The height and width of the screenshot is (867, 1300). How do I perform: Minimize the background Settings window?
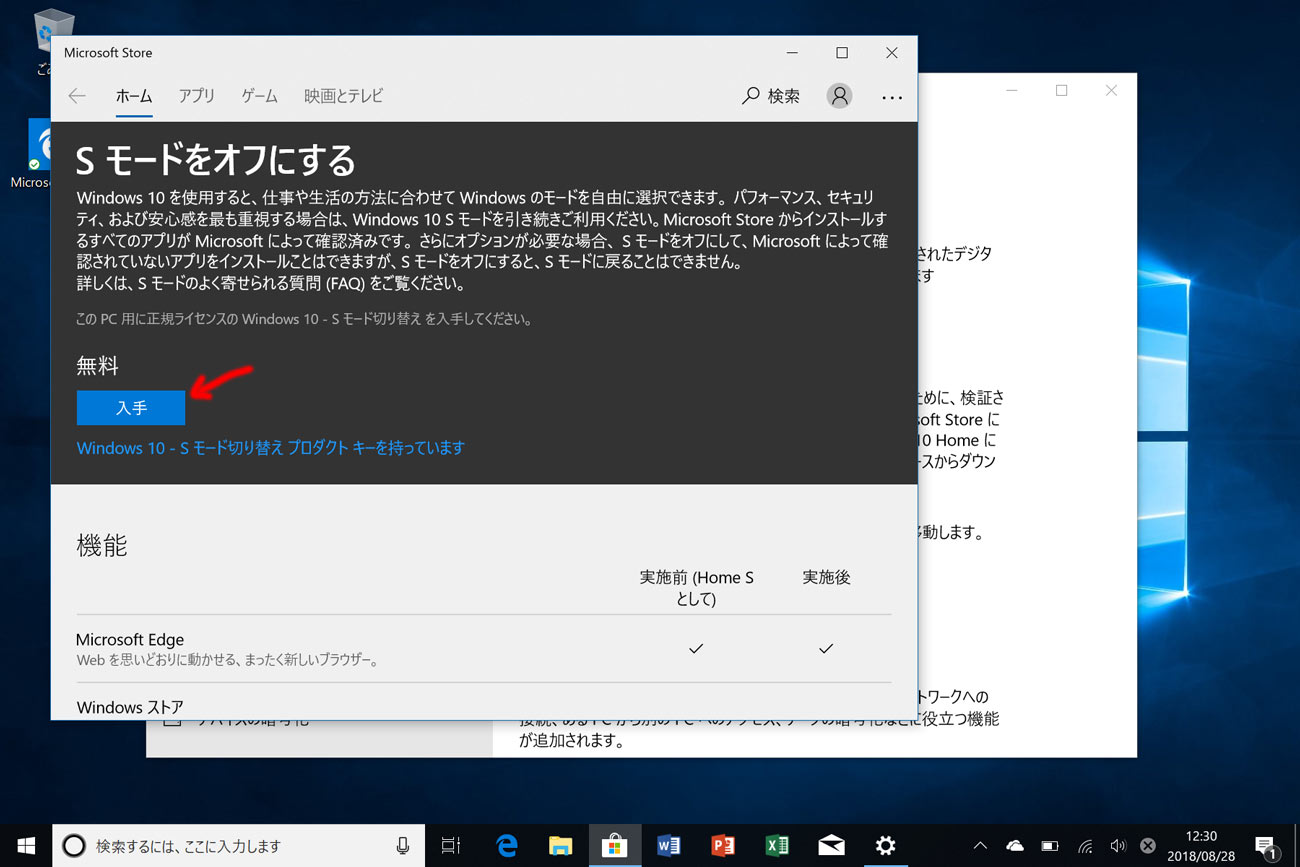1012,91
